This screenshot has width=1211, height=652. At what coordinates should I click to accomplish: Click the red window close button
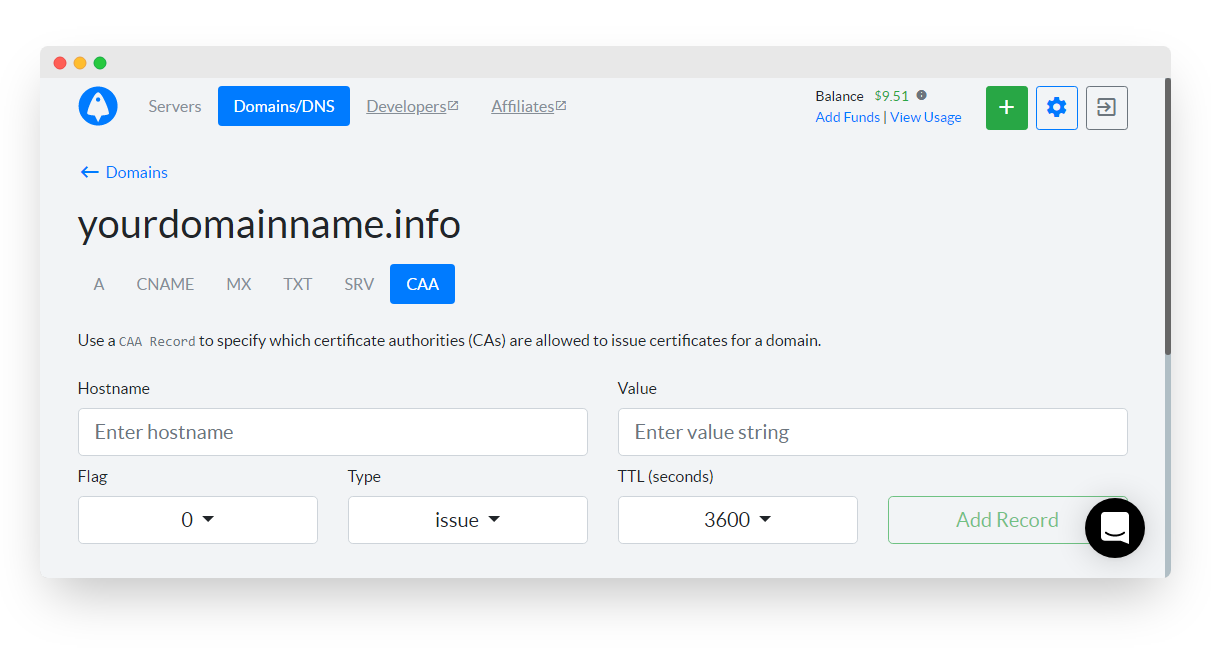(60, 63)
